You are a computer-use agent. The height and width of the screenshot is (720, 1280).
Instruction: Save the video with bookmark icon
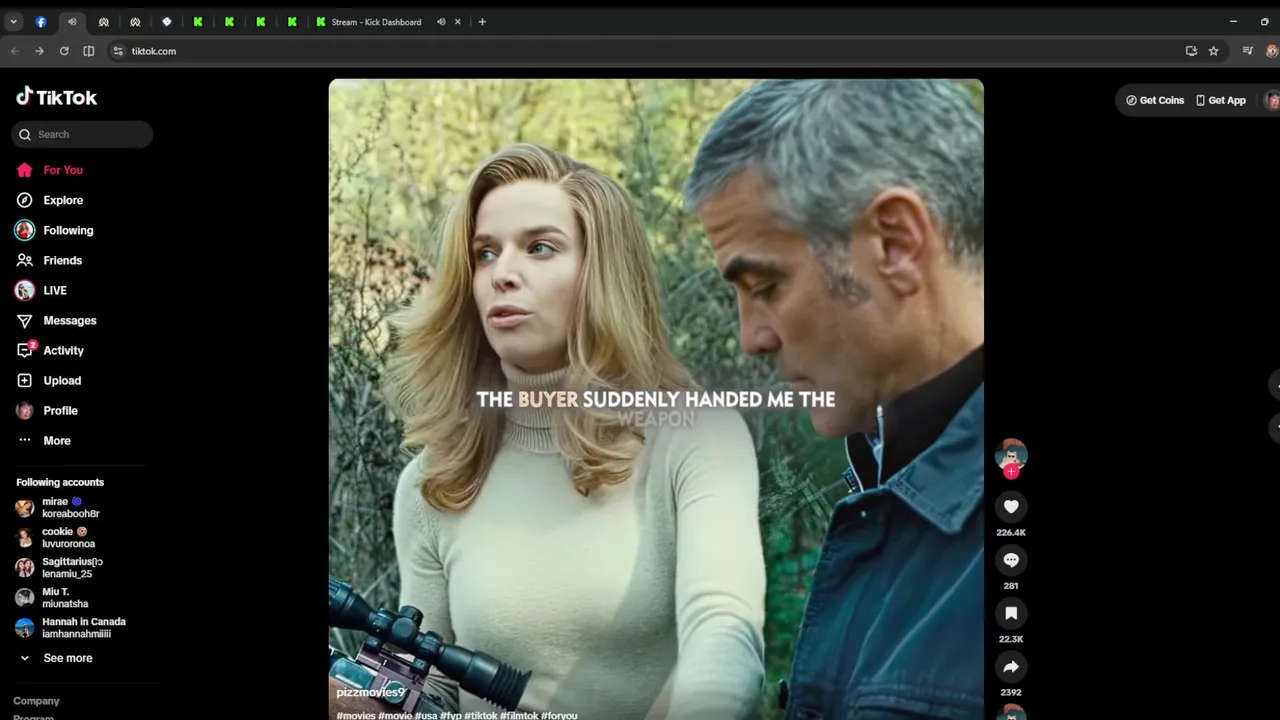click(x=1011, y=613)
